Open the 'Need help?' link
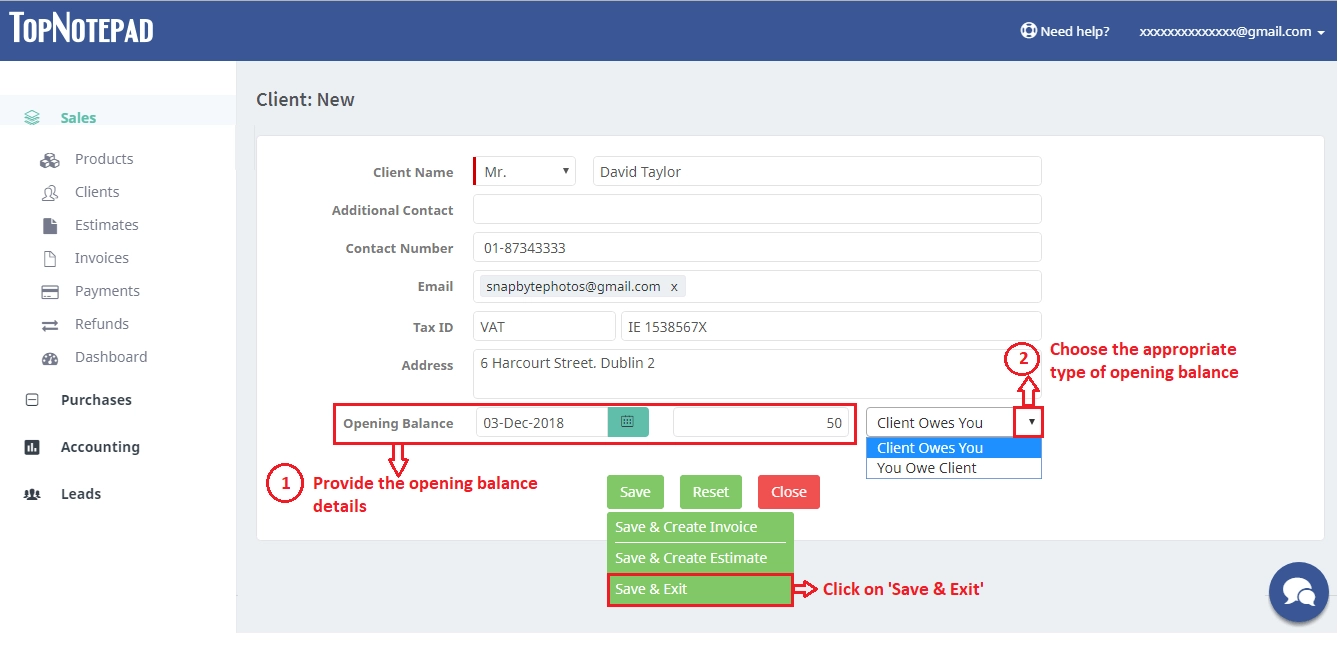 [x=1064, y=31]
